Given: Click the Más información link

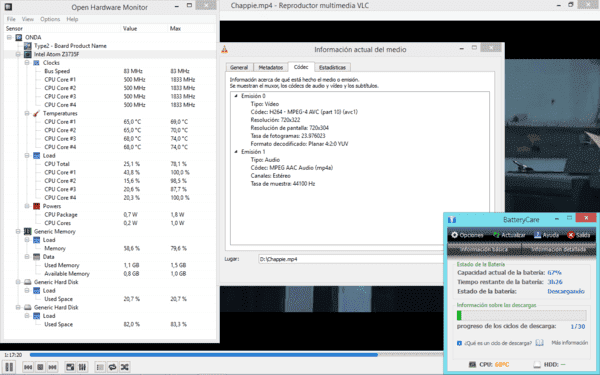Looking at the screenshot, I should [x=569, y=342].
